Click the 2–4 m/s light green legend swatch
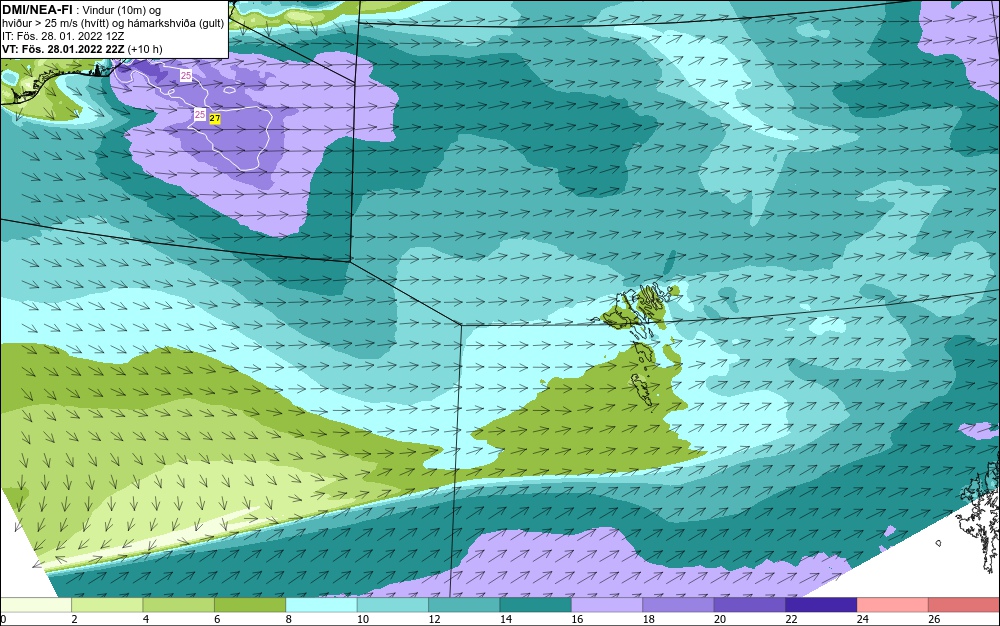This screenshot has height=626, width=1000. (x=107, y=605)
